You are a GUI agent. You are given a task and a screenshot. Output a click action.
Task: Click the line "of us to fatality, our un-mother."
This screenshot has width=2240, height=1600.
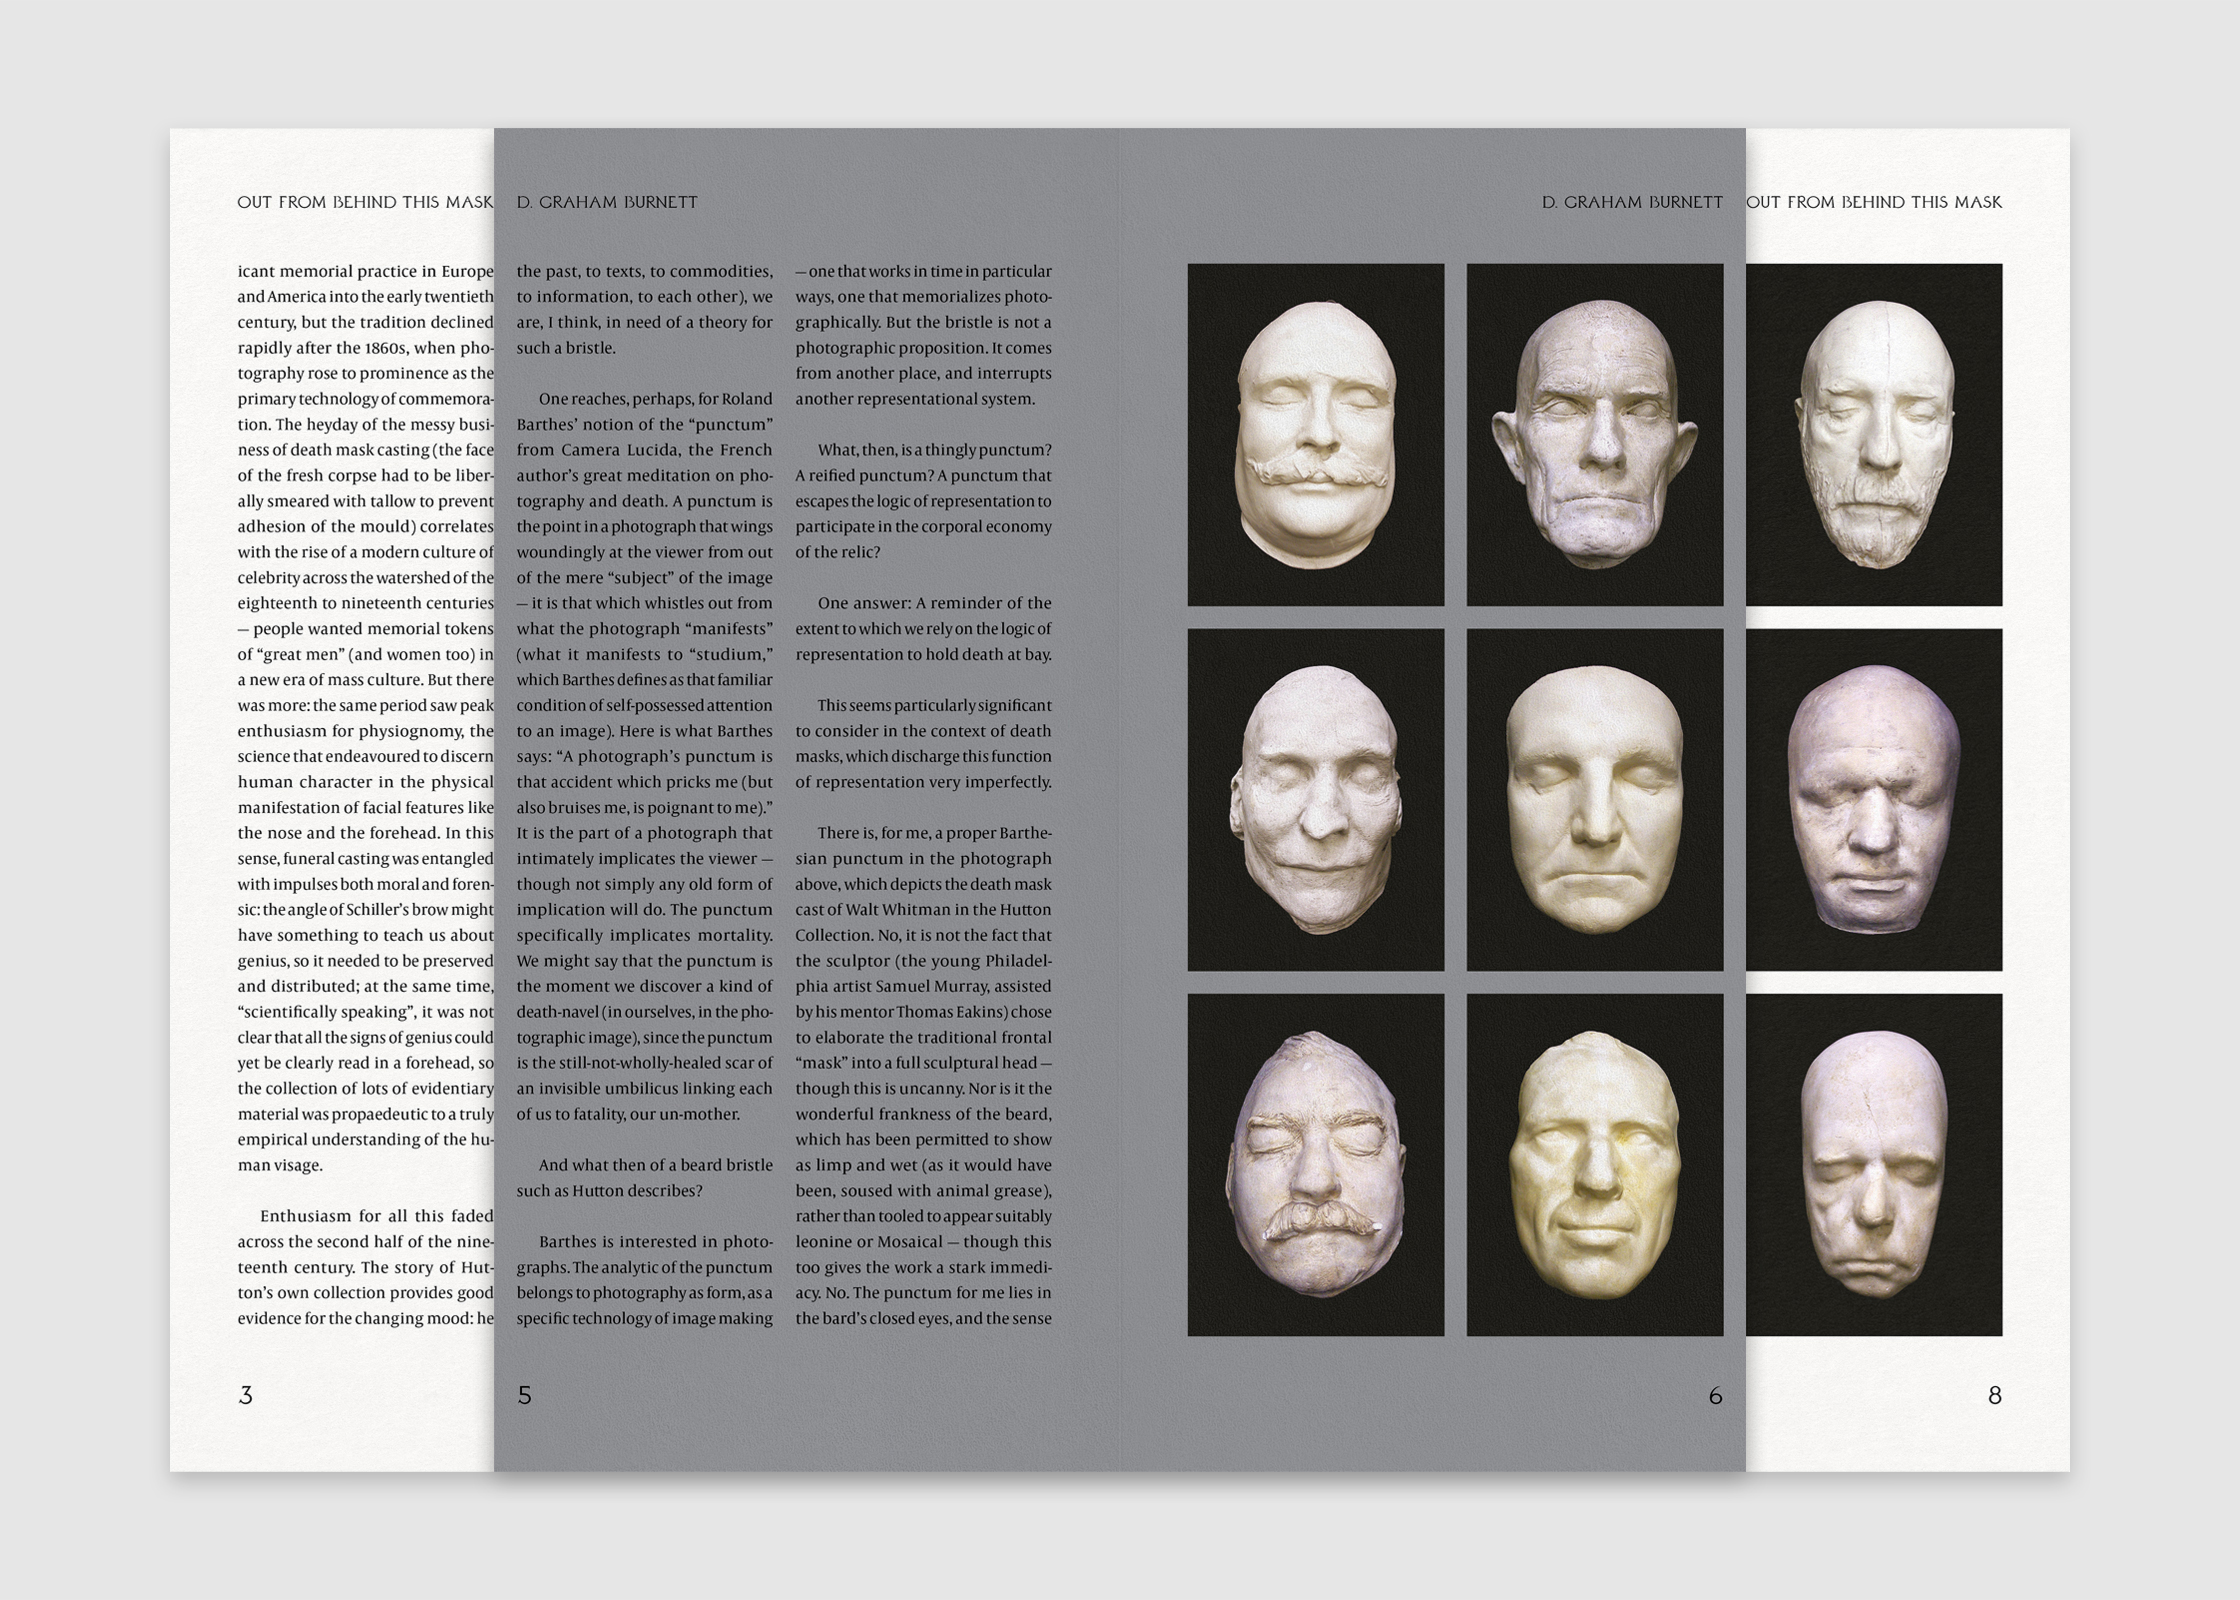point(628,1114)
